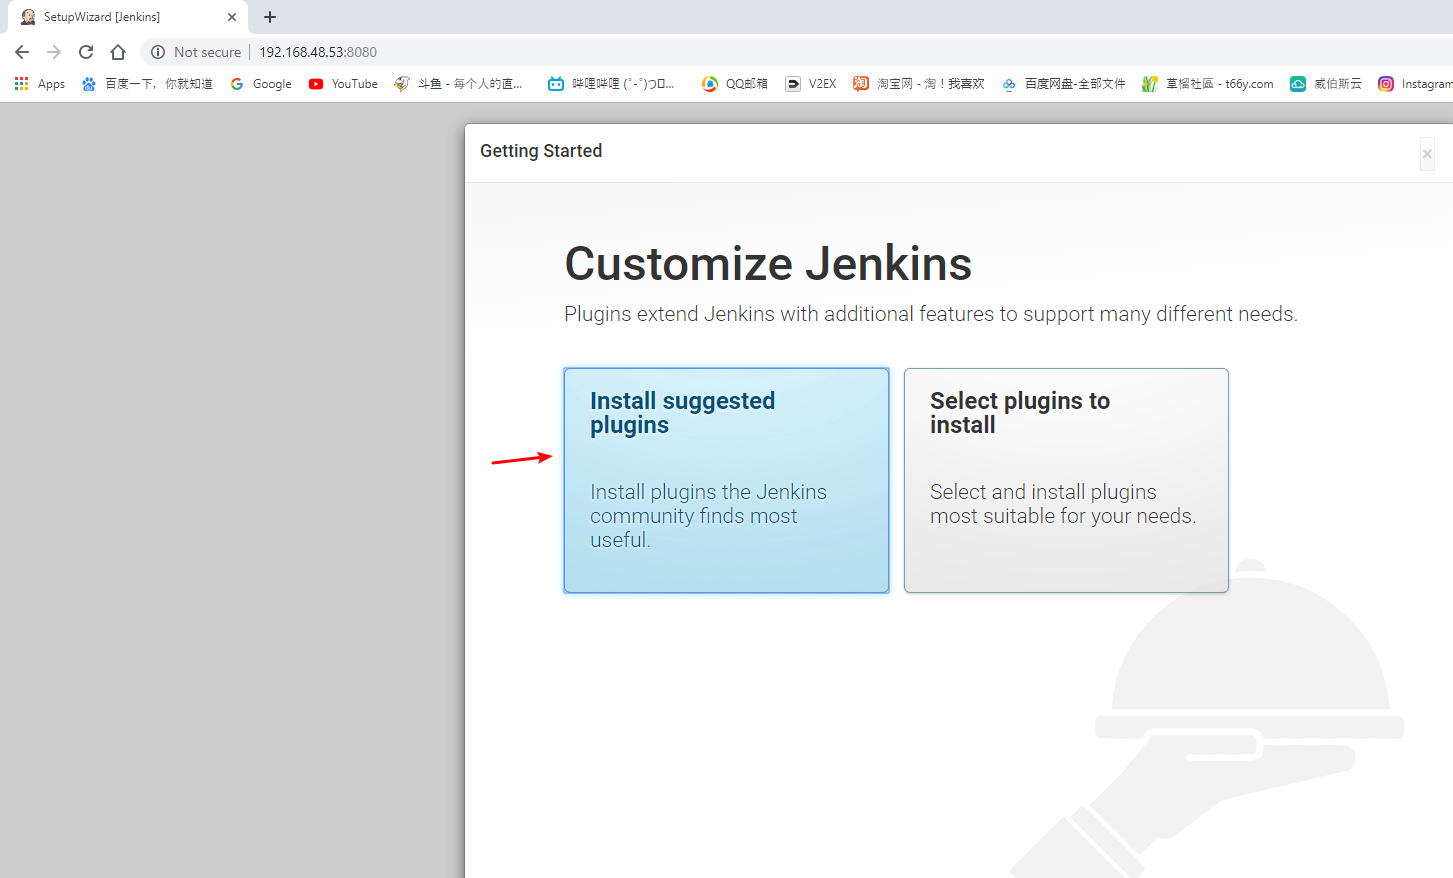This screenshot has height=878, width=1453.
Task: Click the address bar URL
Action: click(x=318, y=52)
